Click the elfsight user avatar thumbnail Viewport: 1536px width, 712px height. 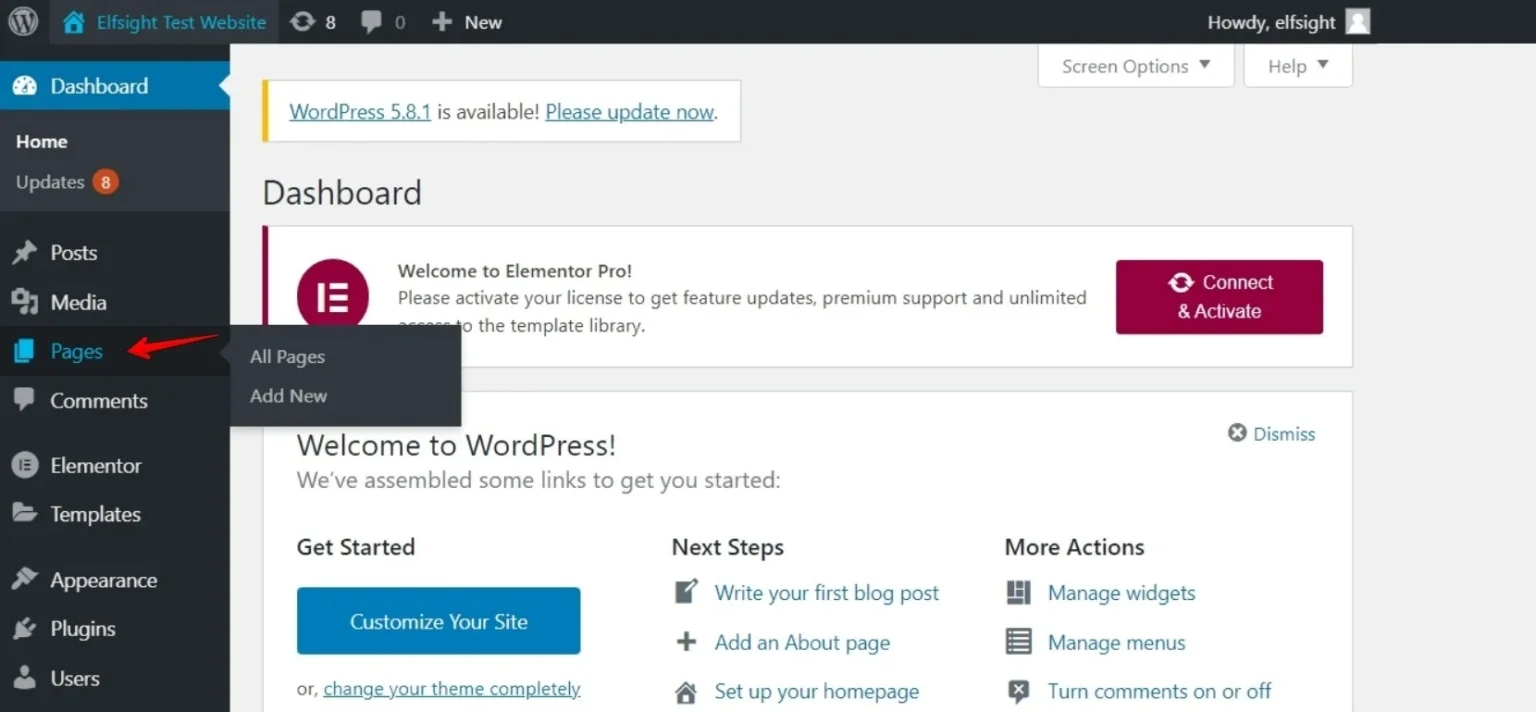pos(1357,21)
